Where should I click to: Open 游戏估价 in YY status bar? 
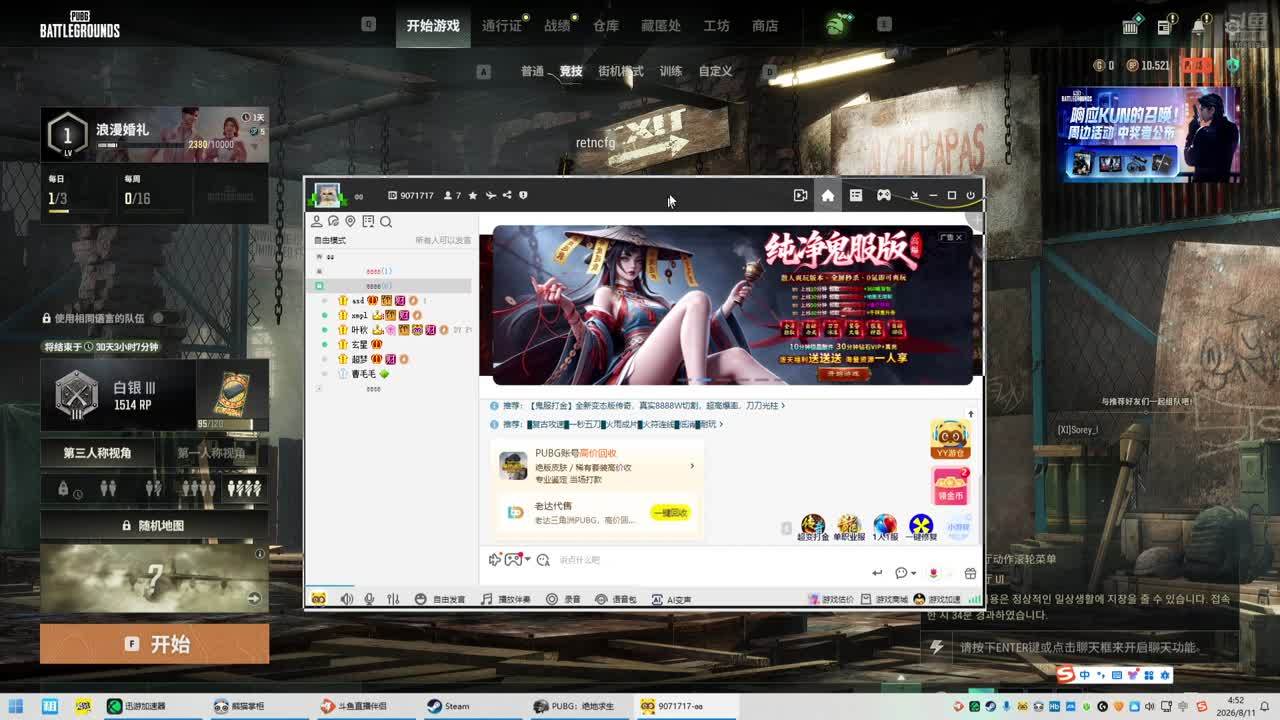coord(831,599)
